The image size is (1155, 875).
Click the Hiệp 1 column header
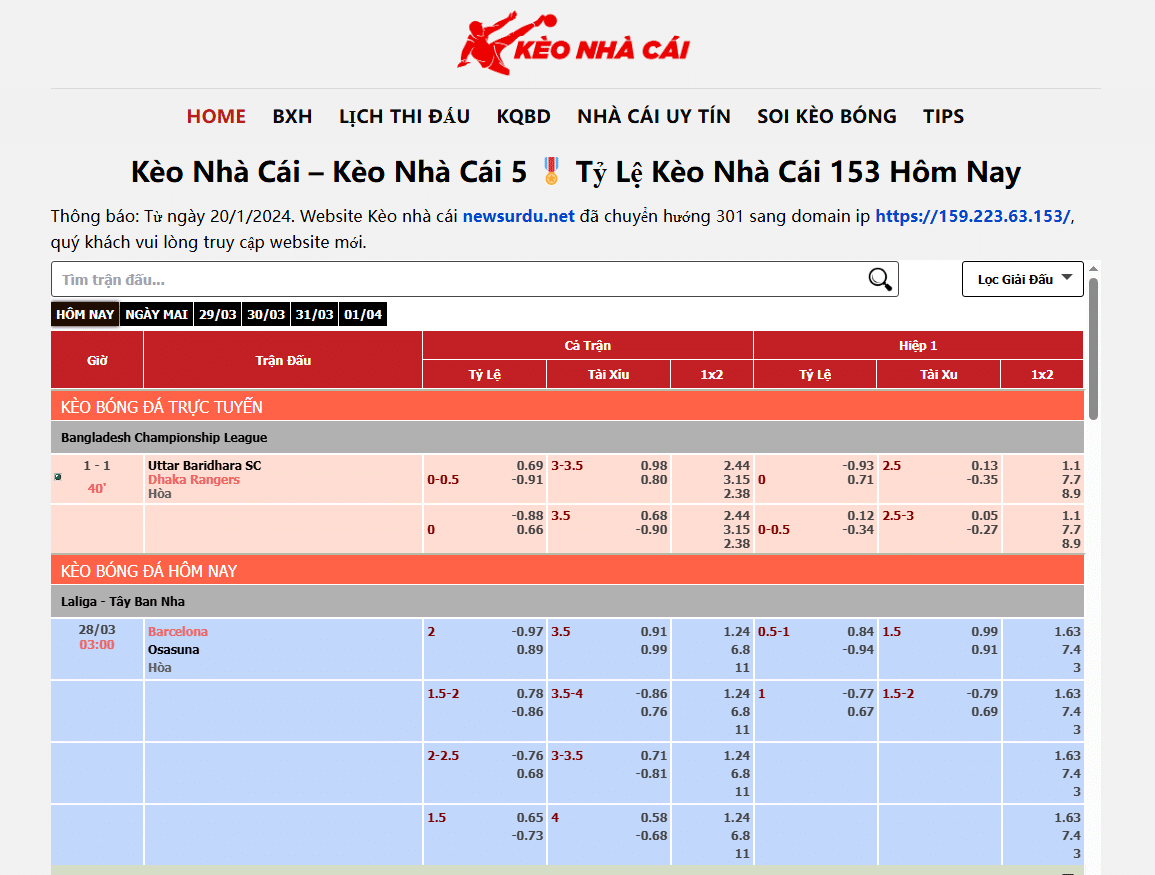(918, 345)
